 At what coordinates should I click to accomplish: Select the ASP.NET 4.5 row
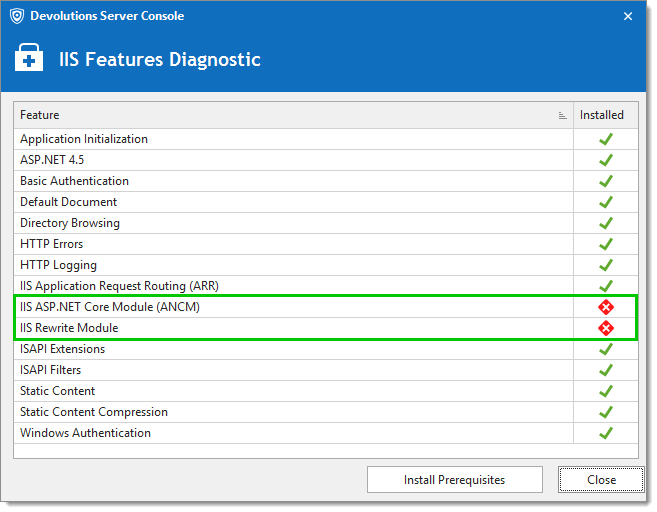point(326,160)
